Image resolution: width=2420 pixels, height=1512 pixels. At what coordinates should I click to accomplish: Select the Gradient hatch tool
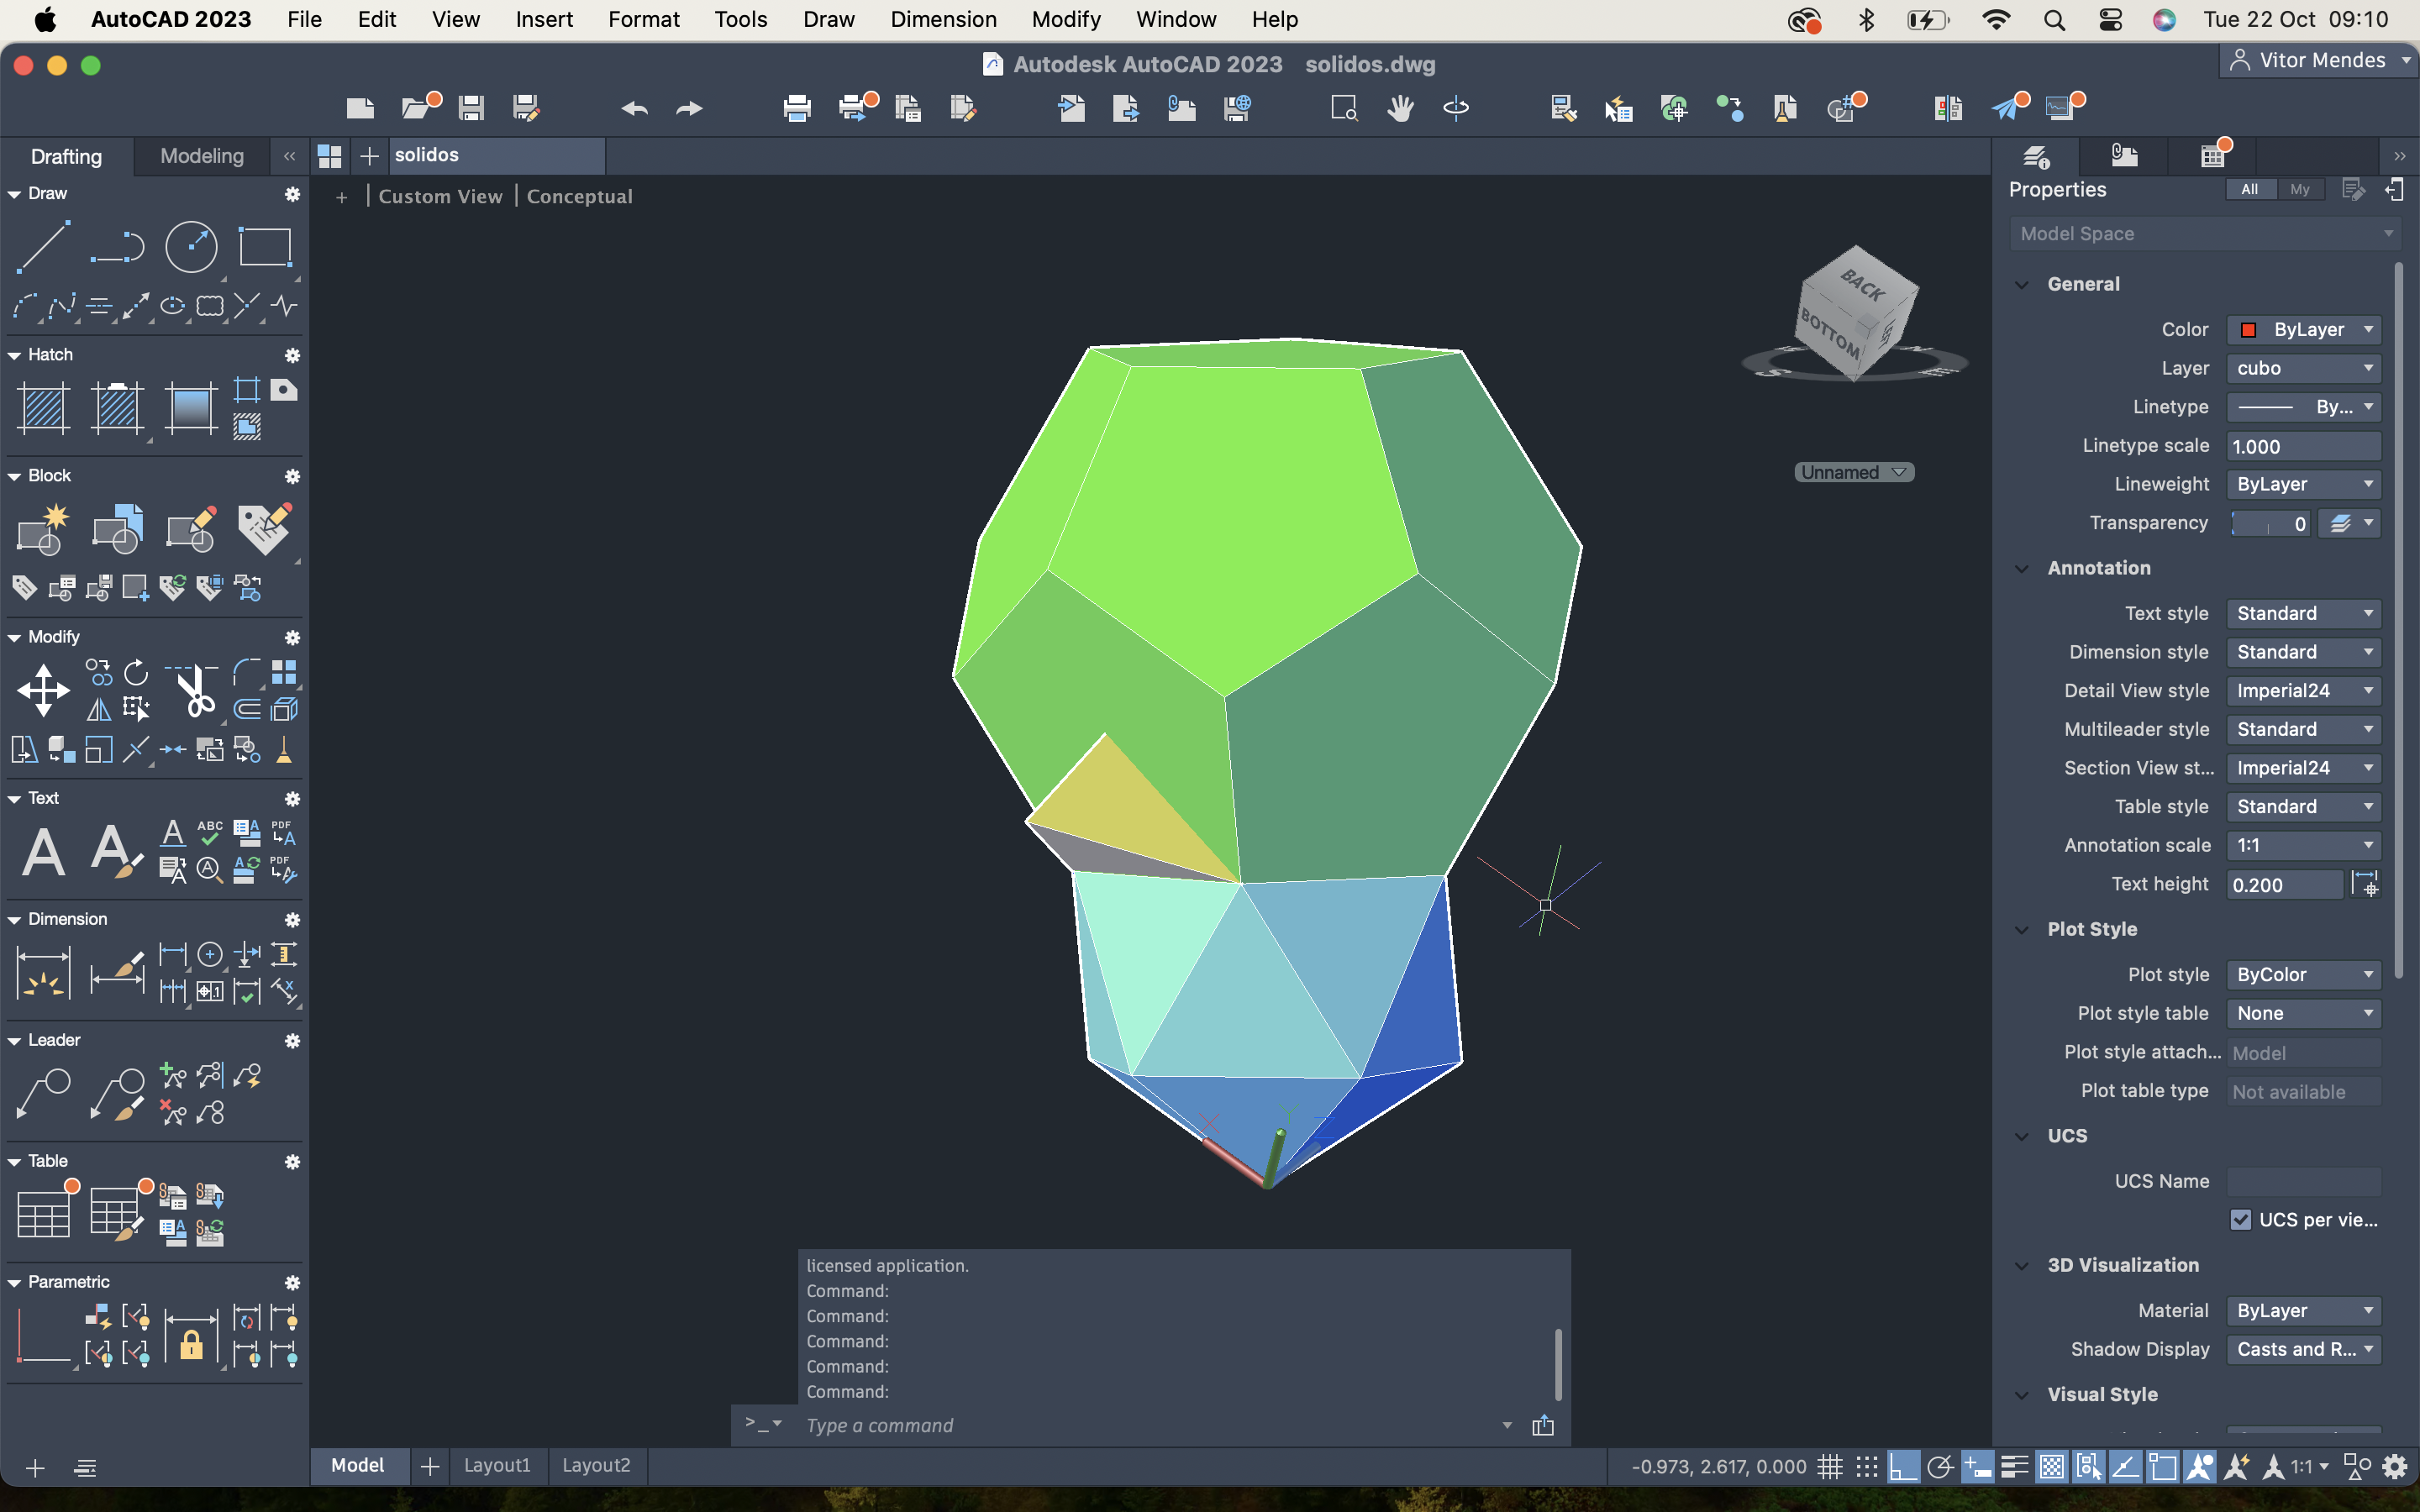191,408
